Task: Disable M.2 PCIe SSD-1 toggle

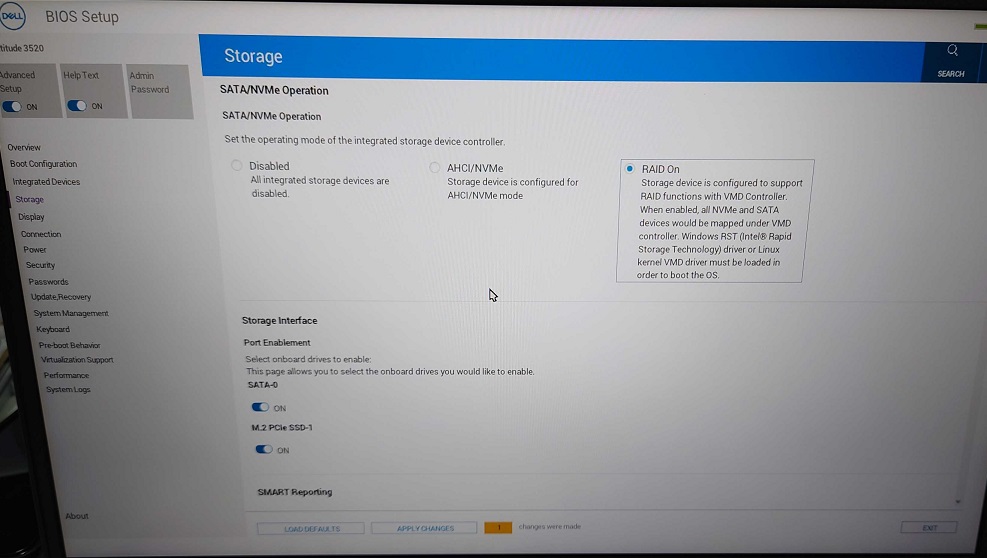Action: pos(264,450)
